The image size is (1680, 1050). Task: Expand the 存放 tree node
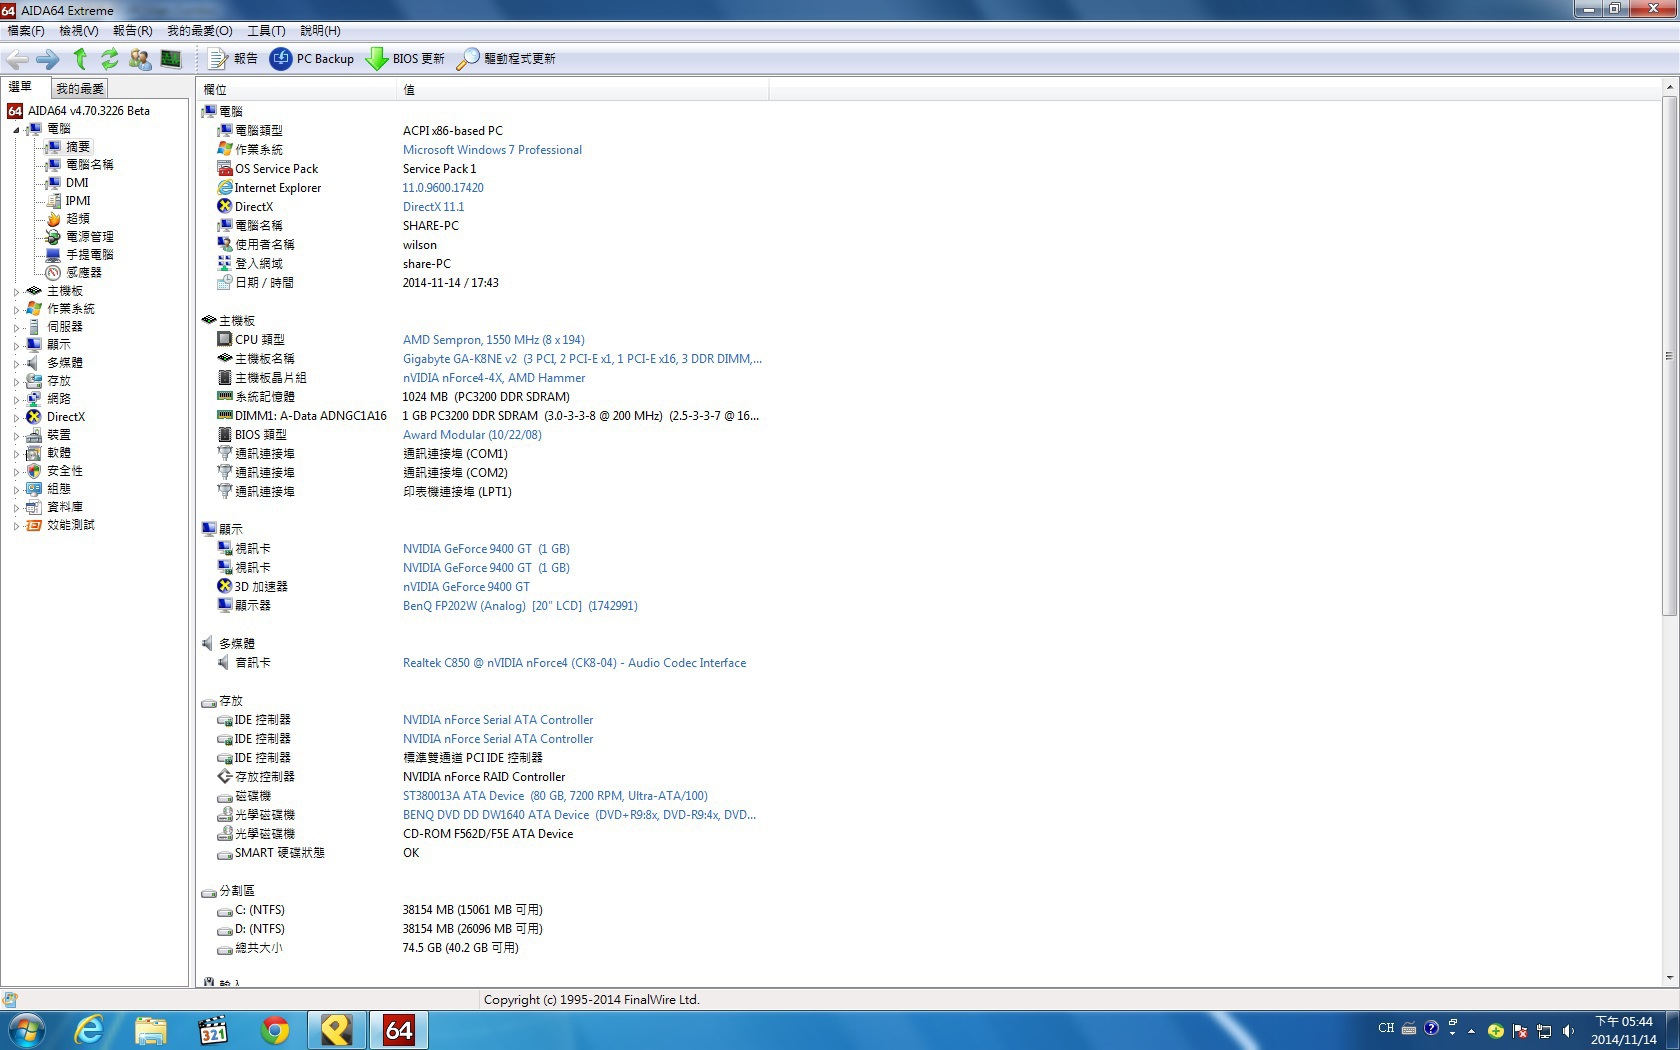pos(16,381)
